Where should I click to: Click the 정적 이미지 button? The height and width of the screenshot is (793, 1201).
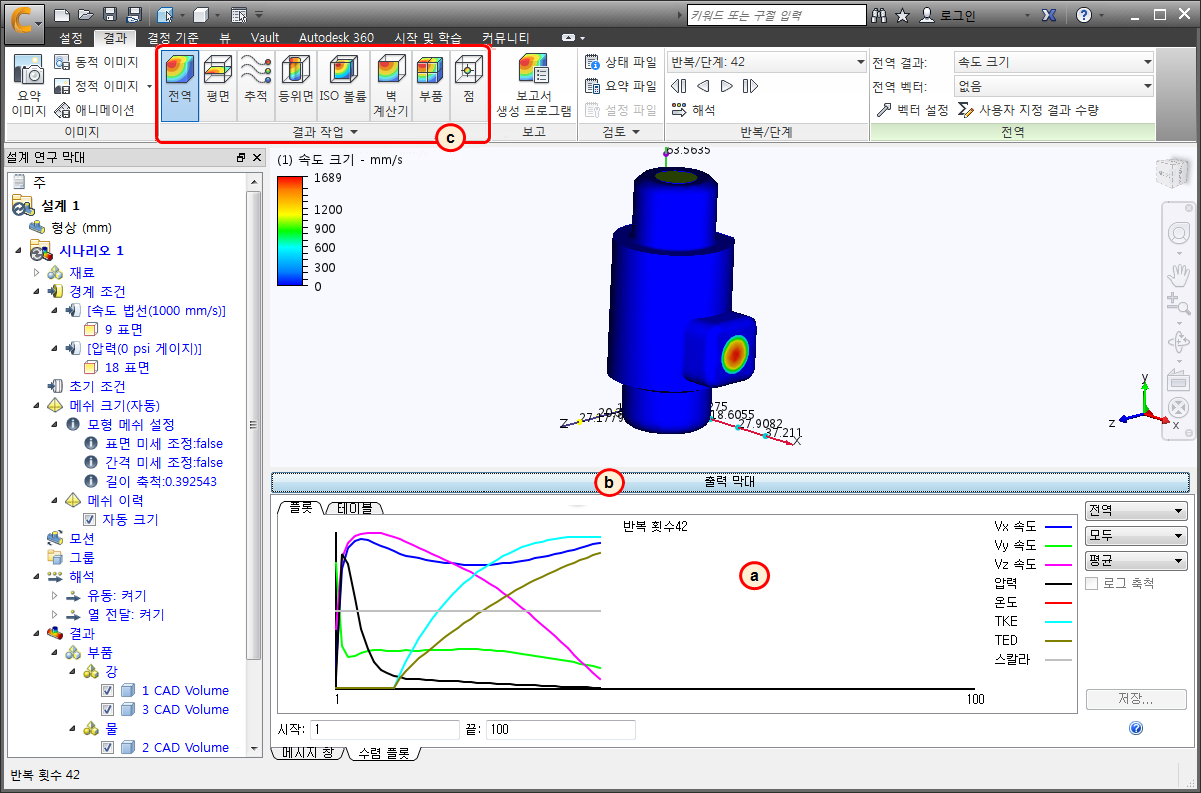98,86
